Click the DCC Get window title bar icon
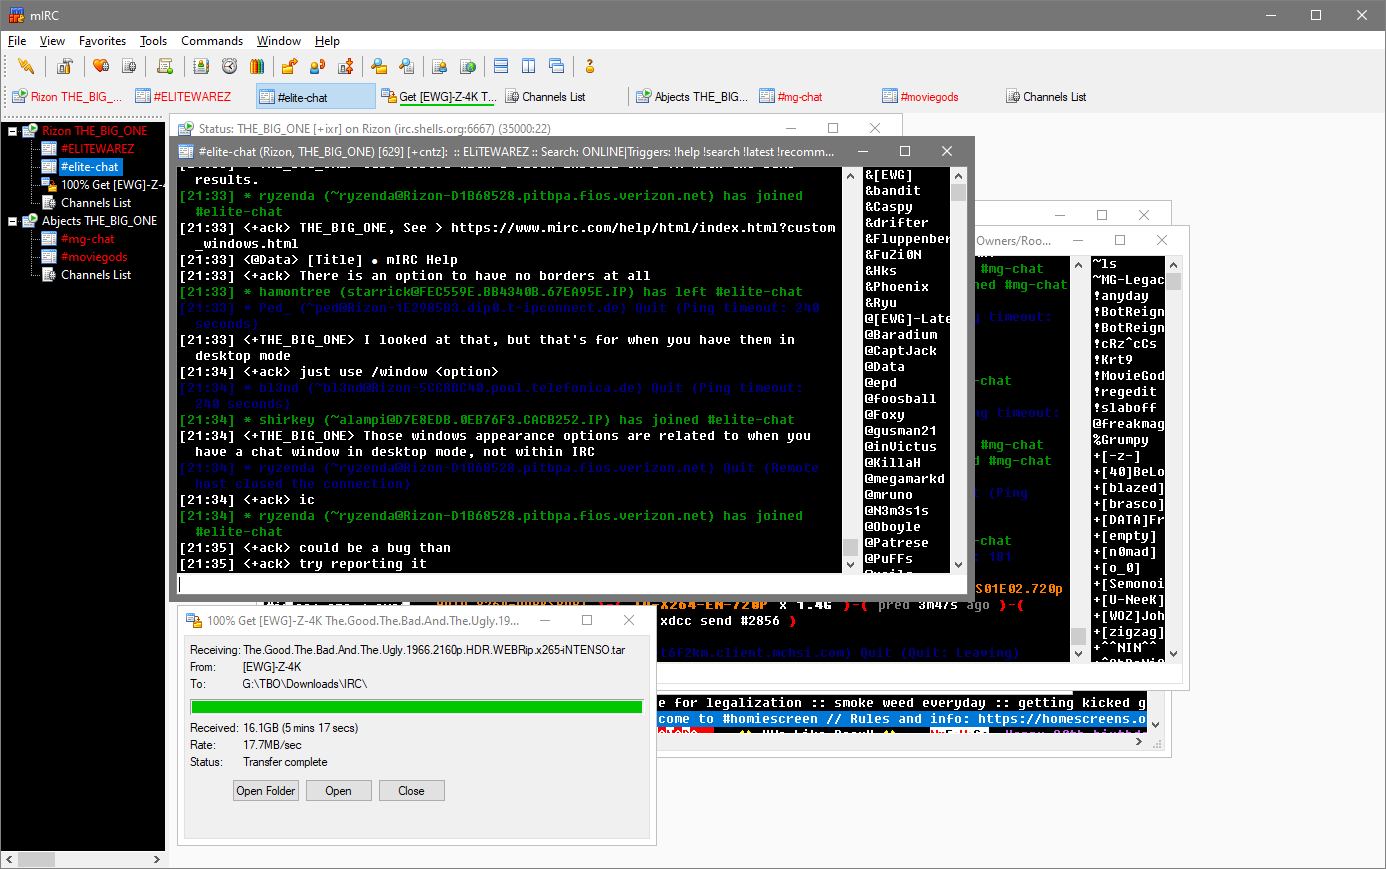Viewport: 1386px width, 869px height. click(x=194, y=621)
